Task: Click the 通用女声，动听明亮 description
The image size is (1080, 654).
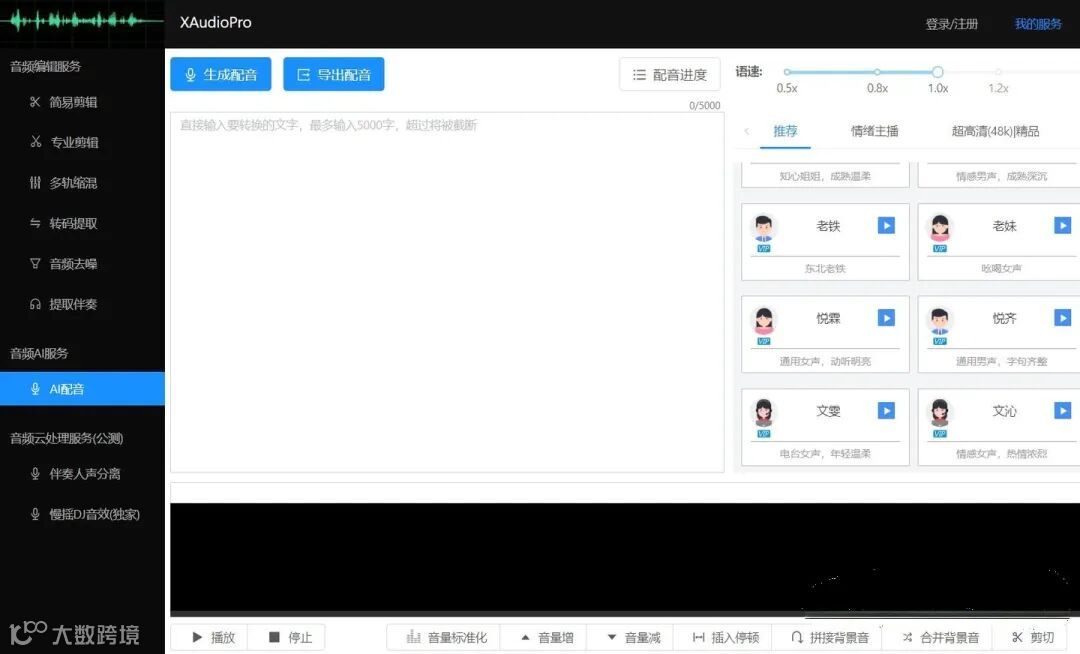Action: click(825, 361)
